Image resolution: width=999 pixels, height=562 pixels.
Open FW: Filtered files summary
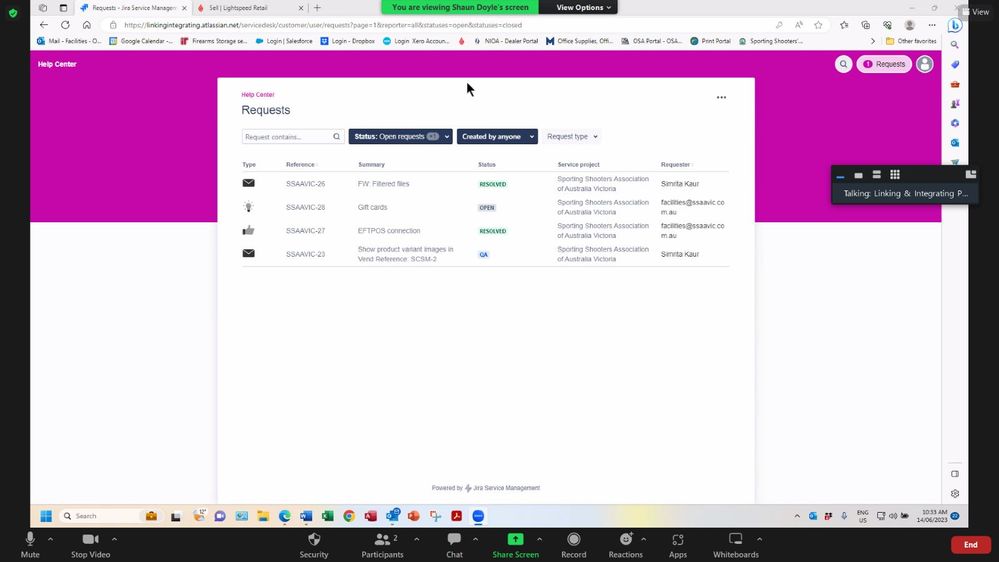pyautogui.click(x=384, y=184)
